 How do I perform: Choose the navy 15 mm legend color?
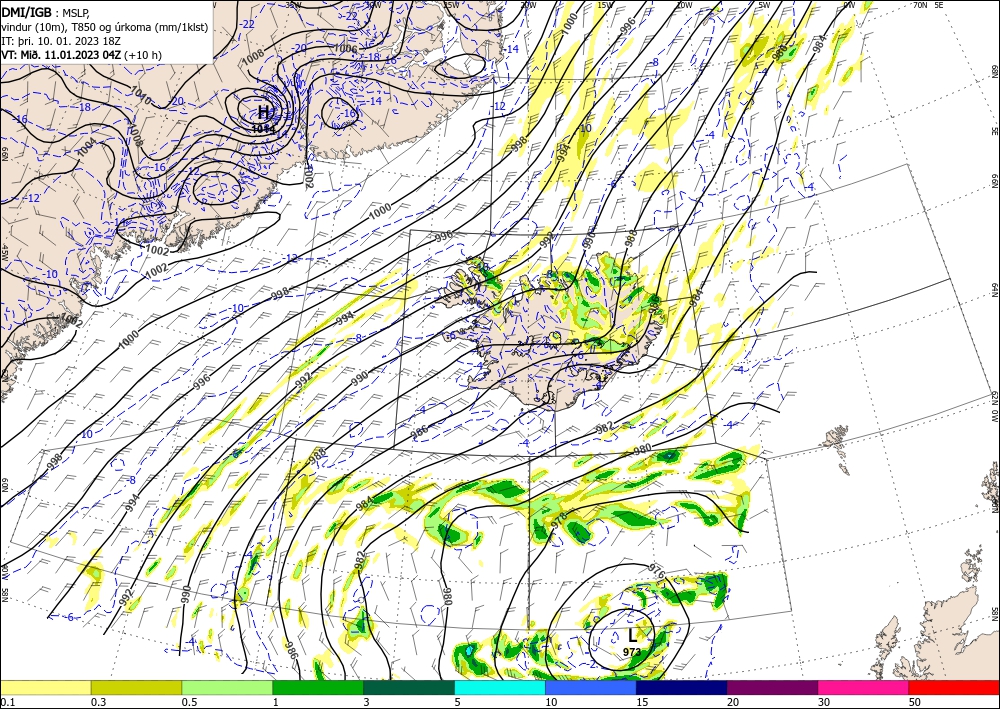[x=682, y=687]
